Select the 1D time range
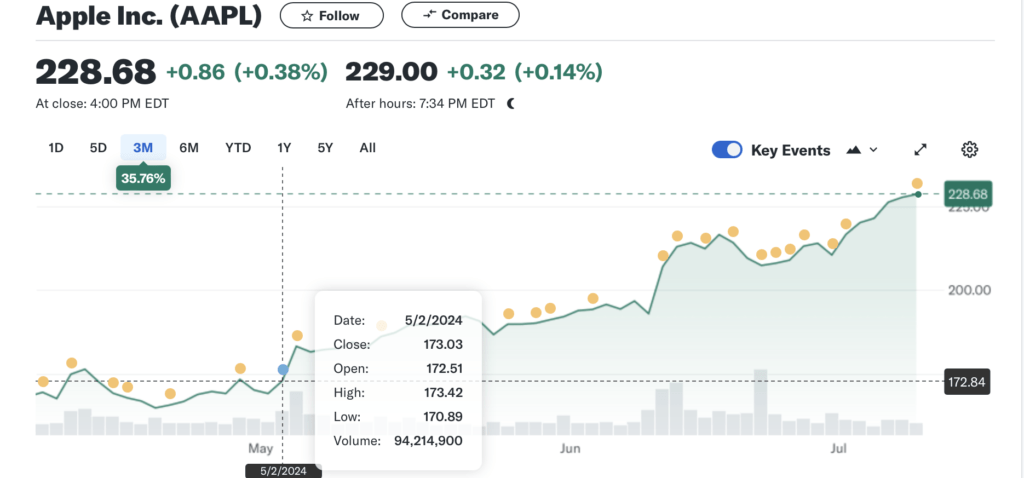 coord(56,148)
